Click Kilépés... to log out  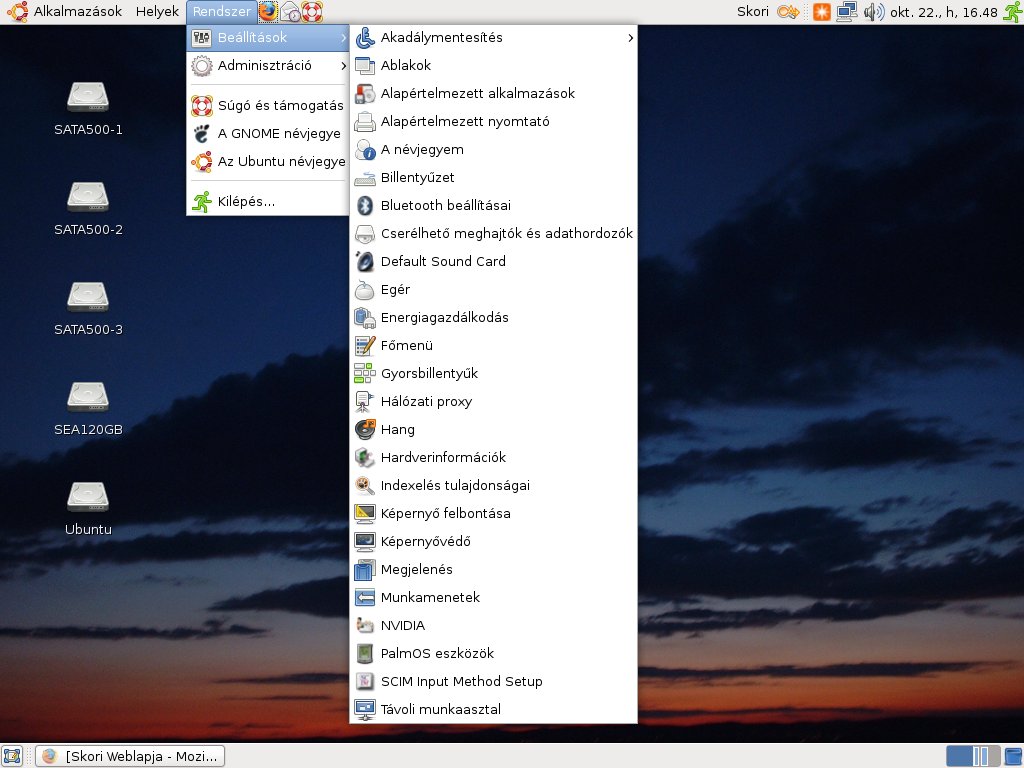click(246, 202)
